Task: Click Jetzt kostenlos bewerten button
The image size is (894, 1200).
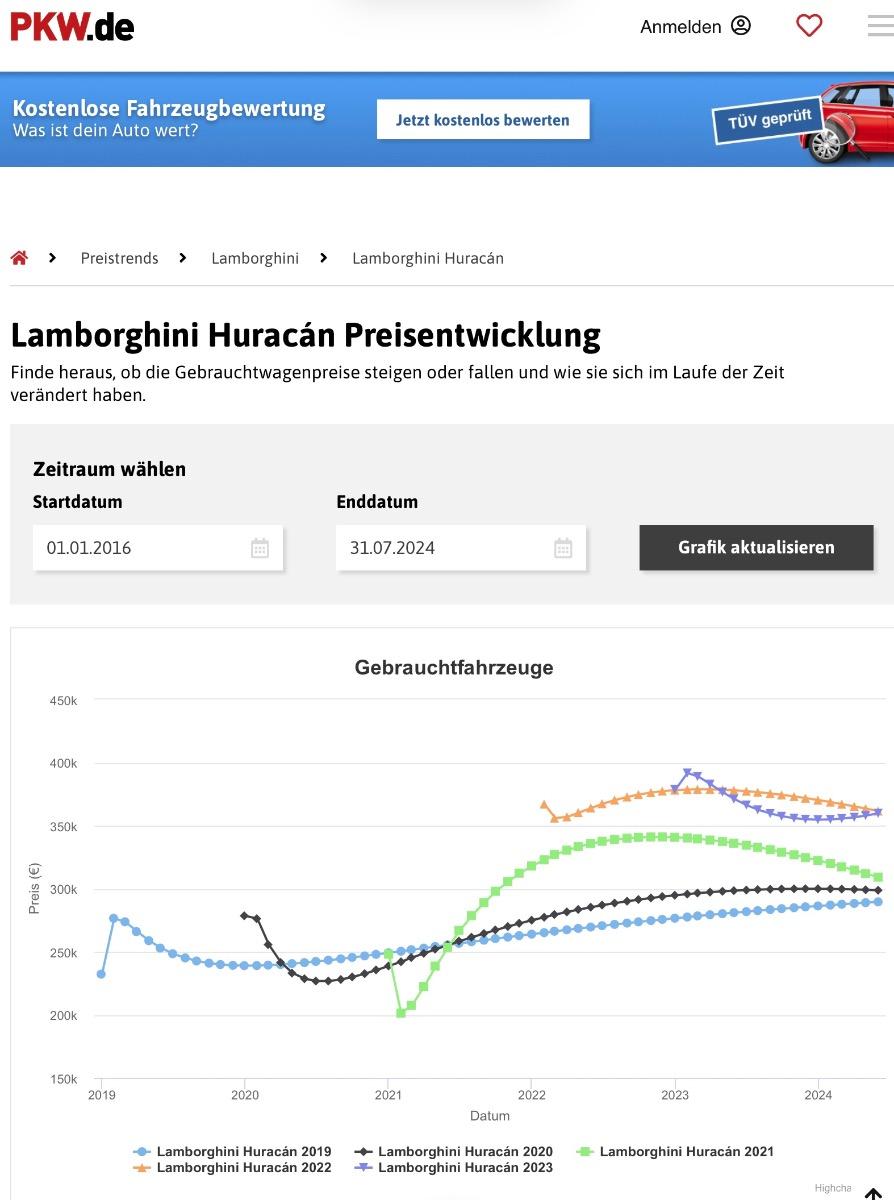Action: tap(483, 120)
